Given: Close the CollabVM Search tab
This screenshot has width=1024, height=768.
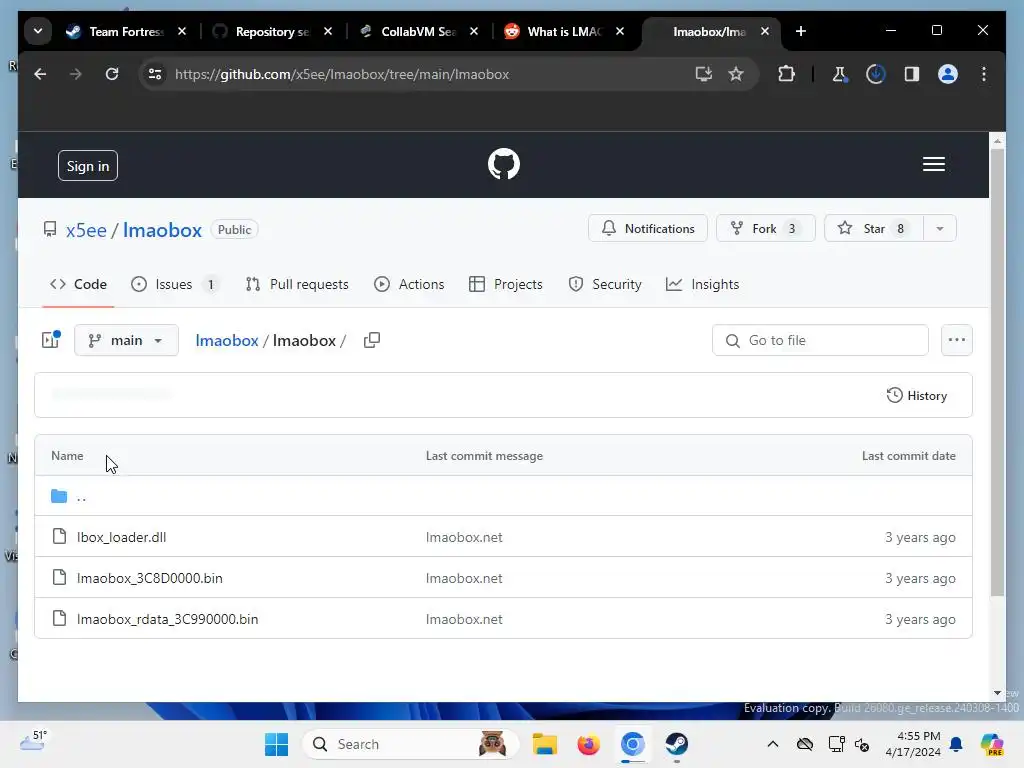Looking at the screenshot, I should tap(474, 31).
